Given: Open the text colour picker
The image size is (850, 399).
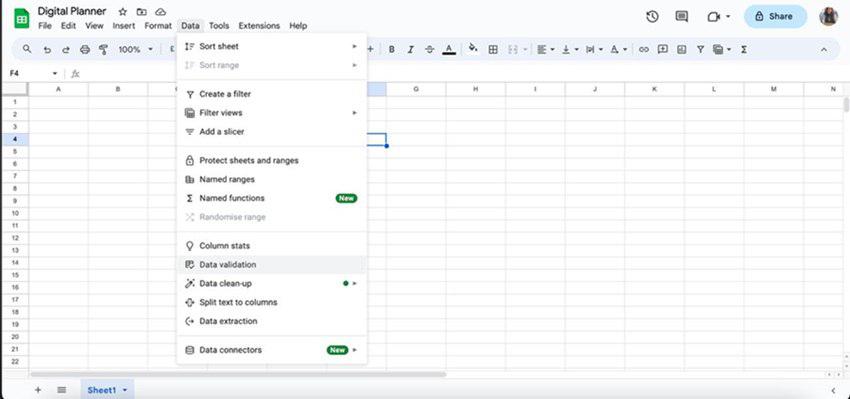Looking at the screenshot, I should click(x=448, y=49).
